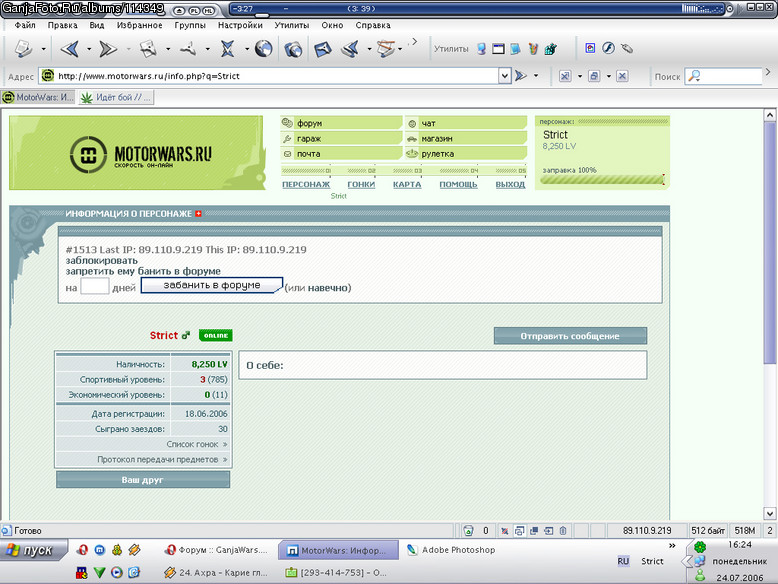Screen dimensions: 778x584
Task: Click the circular pen icon in the far-right toolbar group
Action: point(608,48)
